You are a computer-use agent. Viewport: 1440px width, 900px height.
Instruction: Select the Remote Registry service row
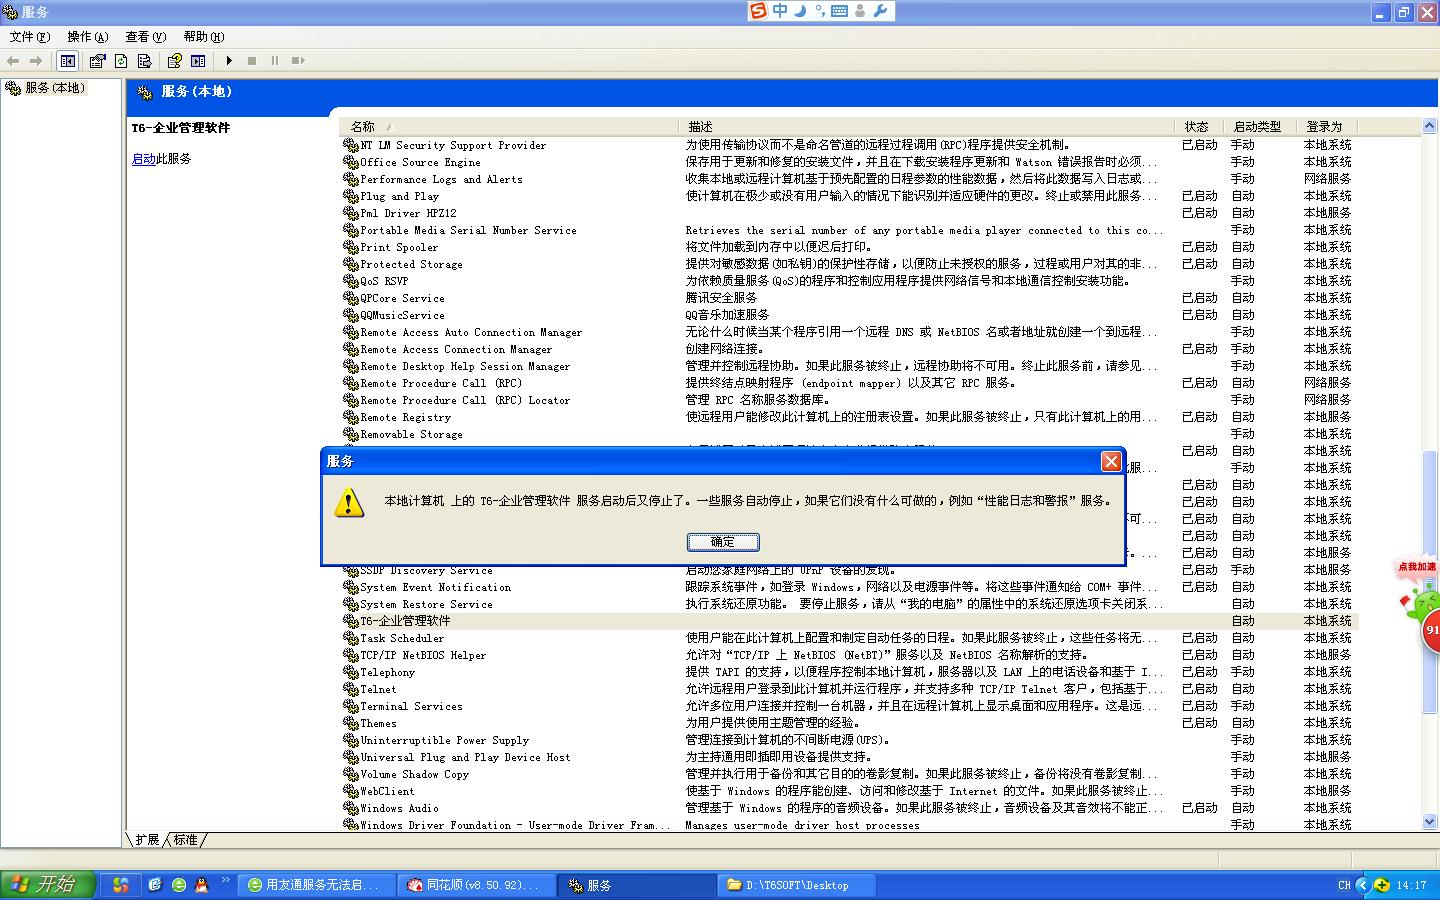click(850, 417)
